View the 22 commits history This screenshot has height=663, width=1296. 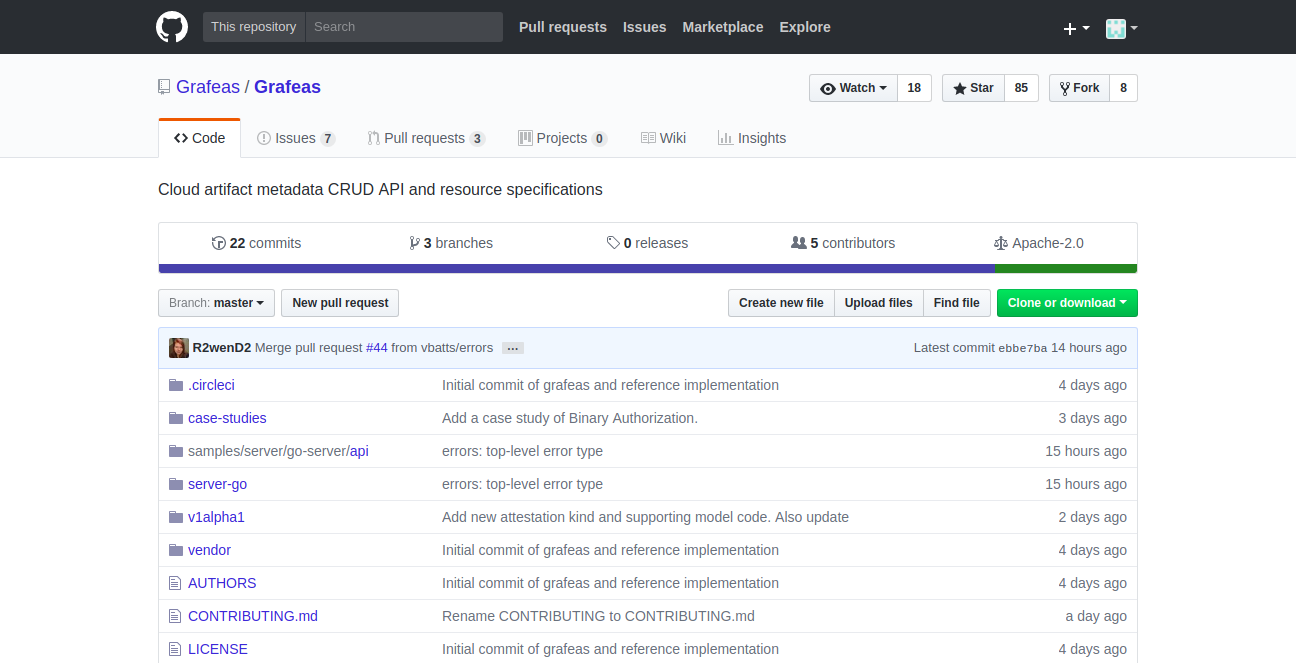click(256, 243)
